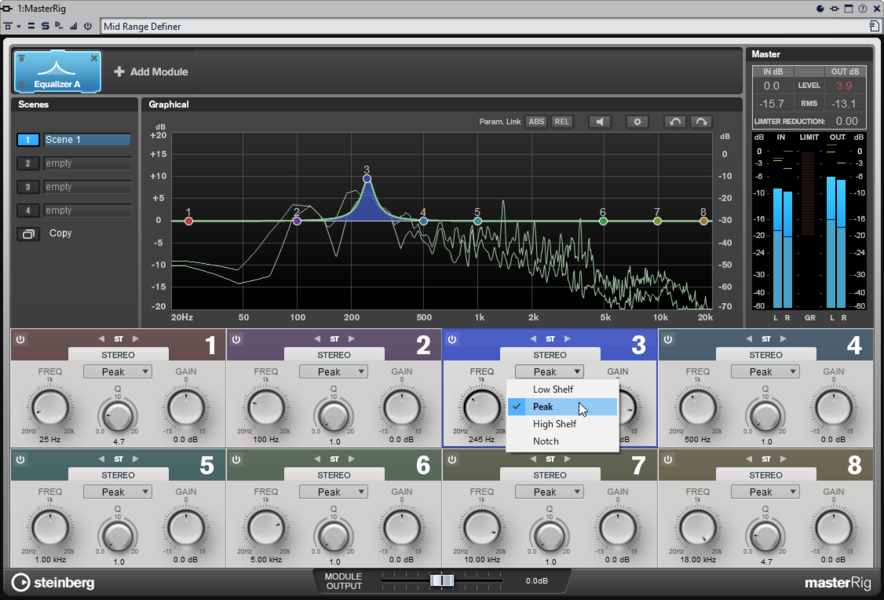Click the bypass power icon in title toolbar
The image size is (884, 600).
pyautogui.click(x=88, y=26)
